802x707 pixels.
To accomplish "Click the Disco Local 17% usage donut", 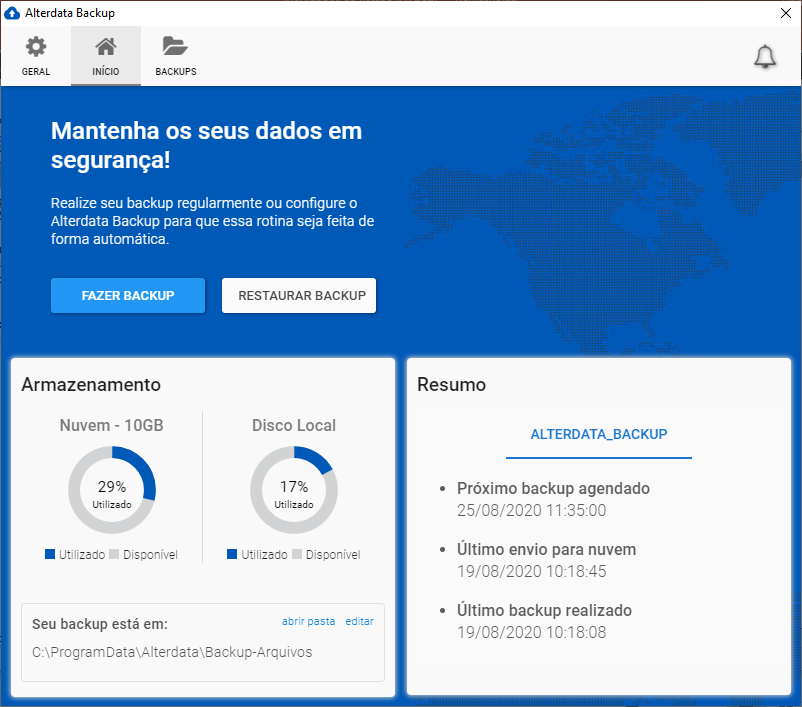I will coord(294,490).
